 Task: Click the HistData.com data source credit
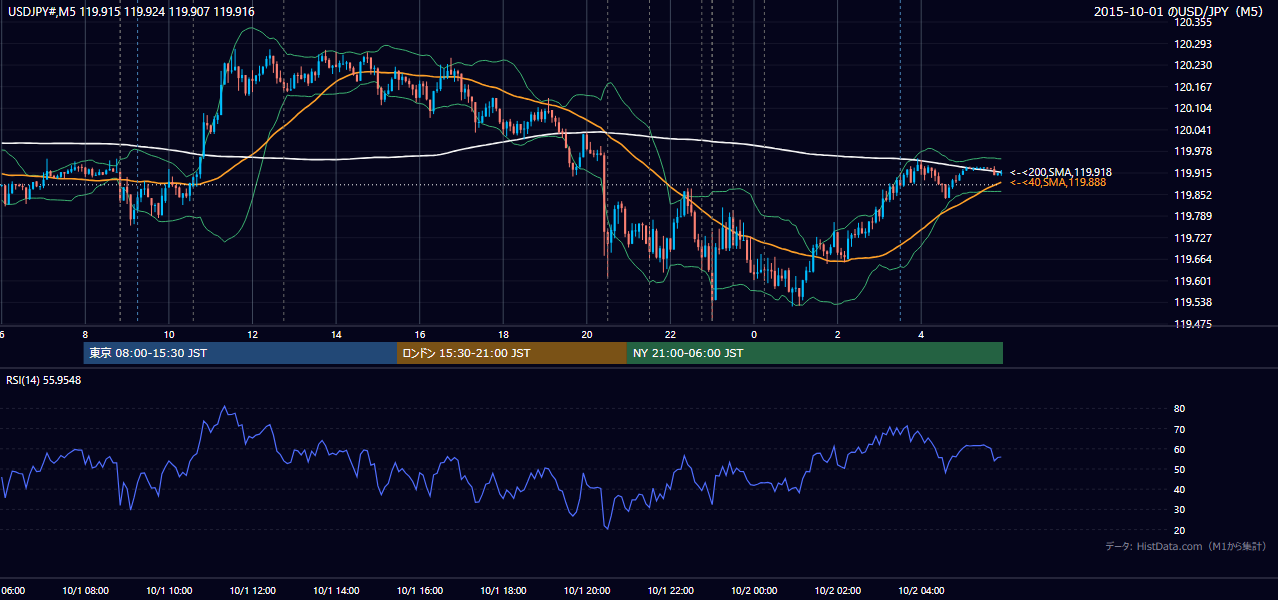point(1186,546)
